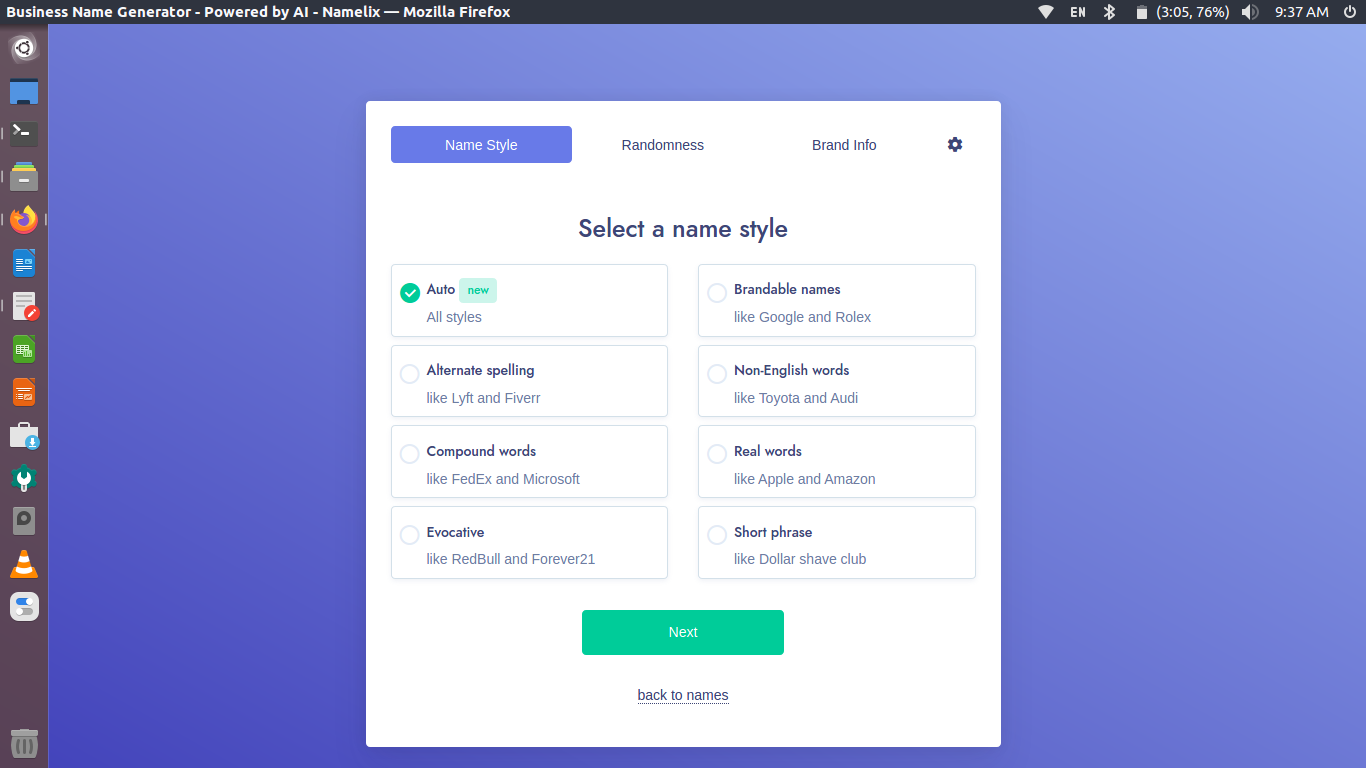This screenshot has width=1366, height=768.
Task: Open the settings gear beside Brand Info
Action: click(954, 144)
